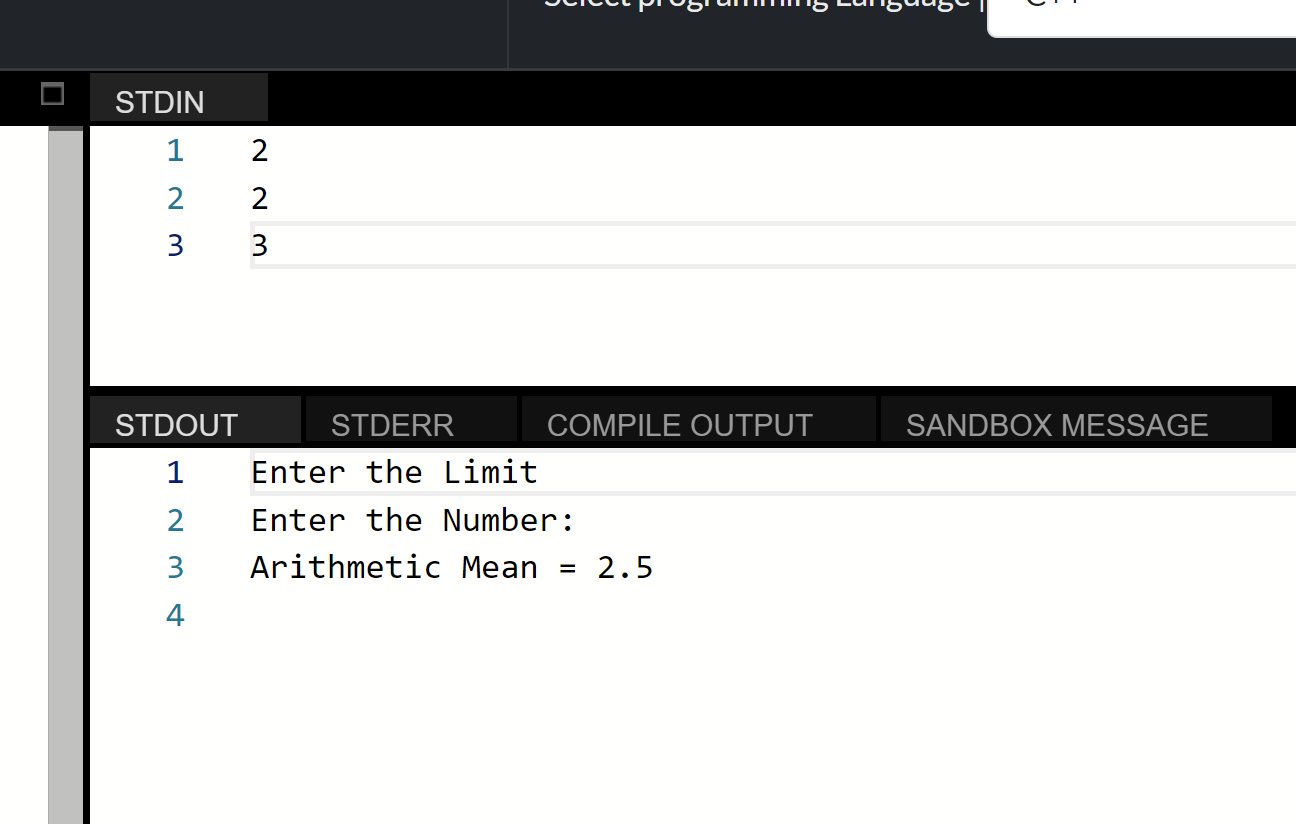
Task: Switch to the STDERR tab
Action: click(392, 424)
